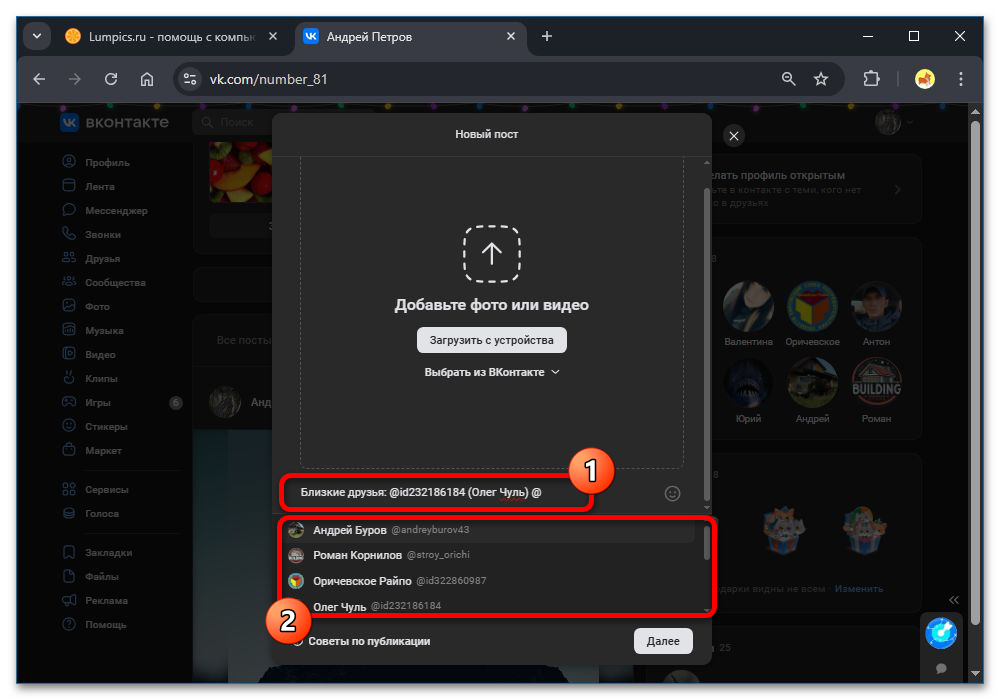Expand Выбрать из ВКонтакте dropdown

492,372
